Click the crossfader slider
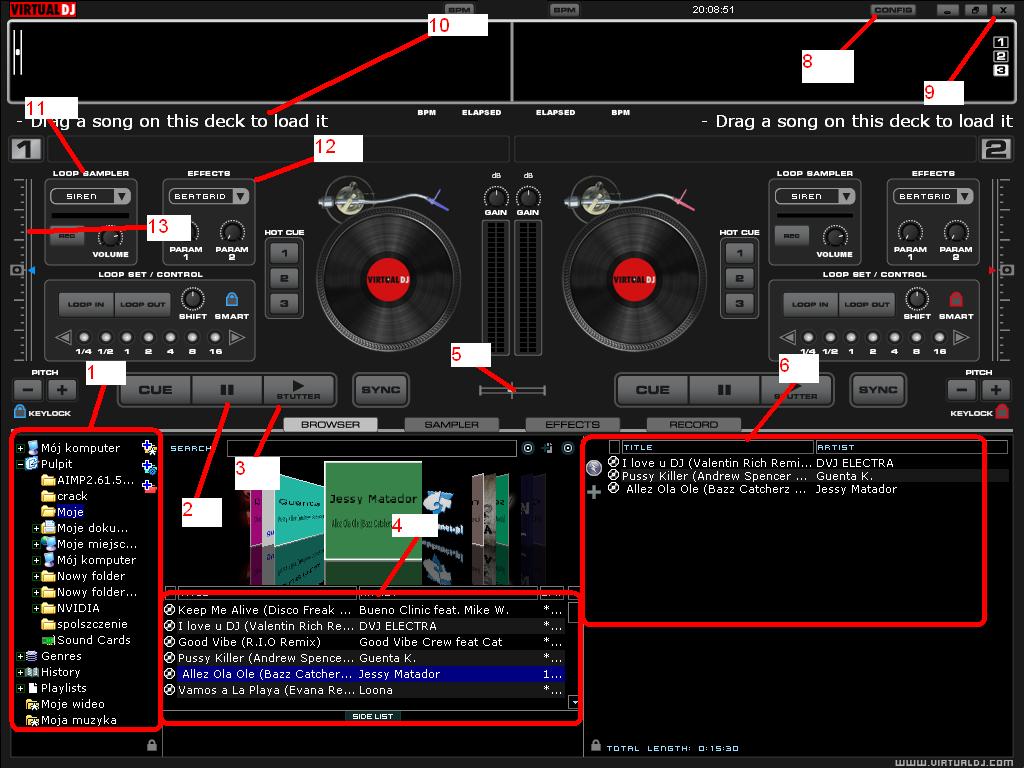This screenshot has height=768, width=1024. 512,391
